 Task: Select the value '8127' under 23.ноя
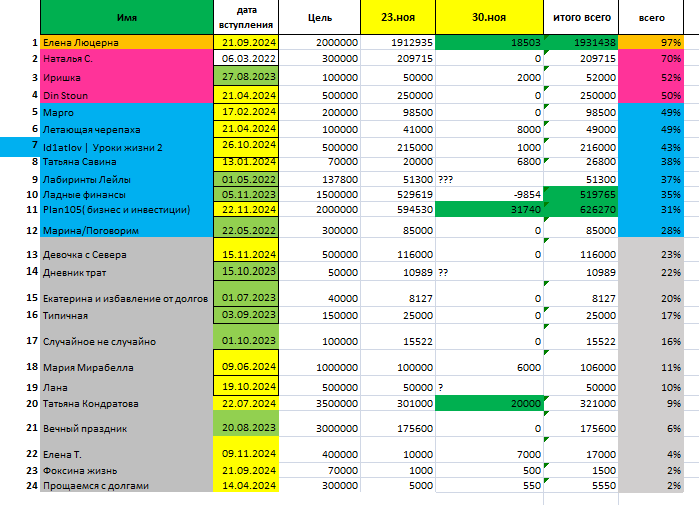click(398, 294)
